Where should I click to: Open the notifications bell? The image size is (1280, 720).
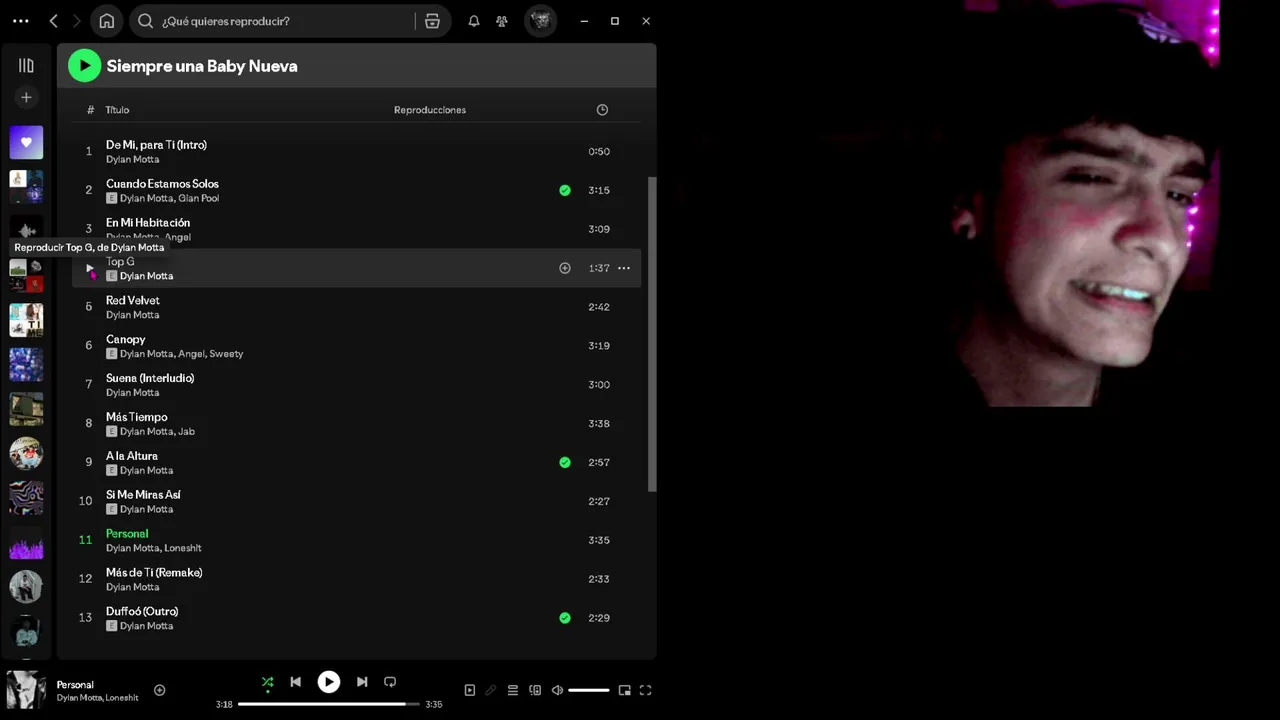click(474, 21)
